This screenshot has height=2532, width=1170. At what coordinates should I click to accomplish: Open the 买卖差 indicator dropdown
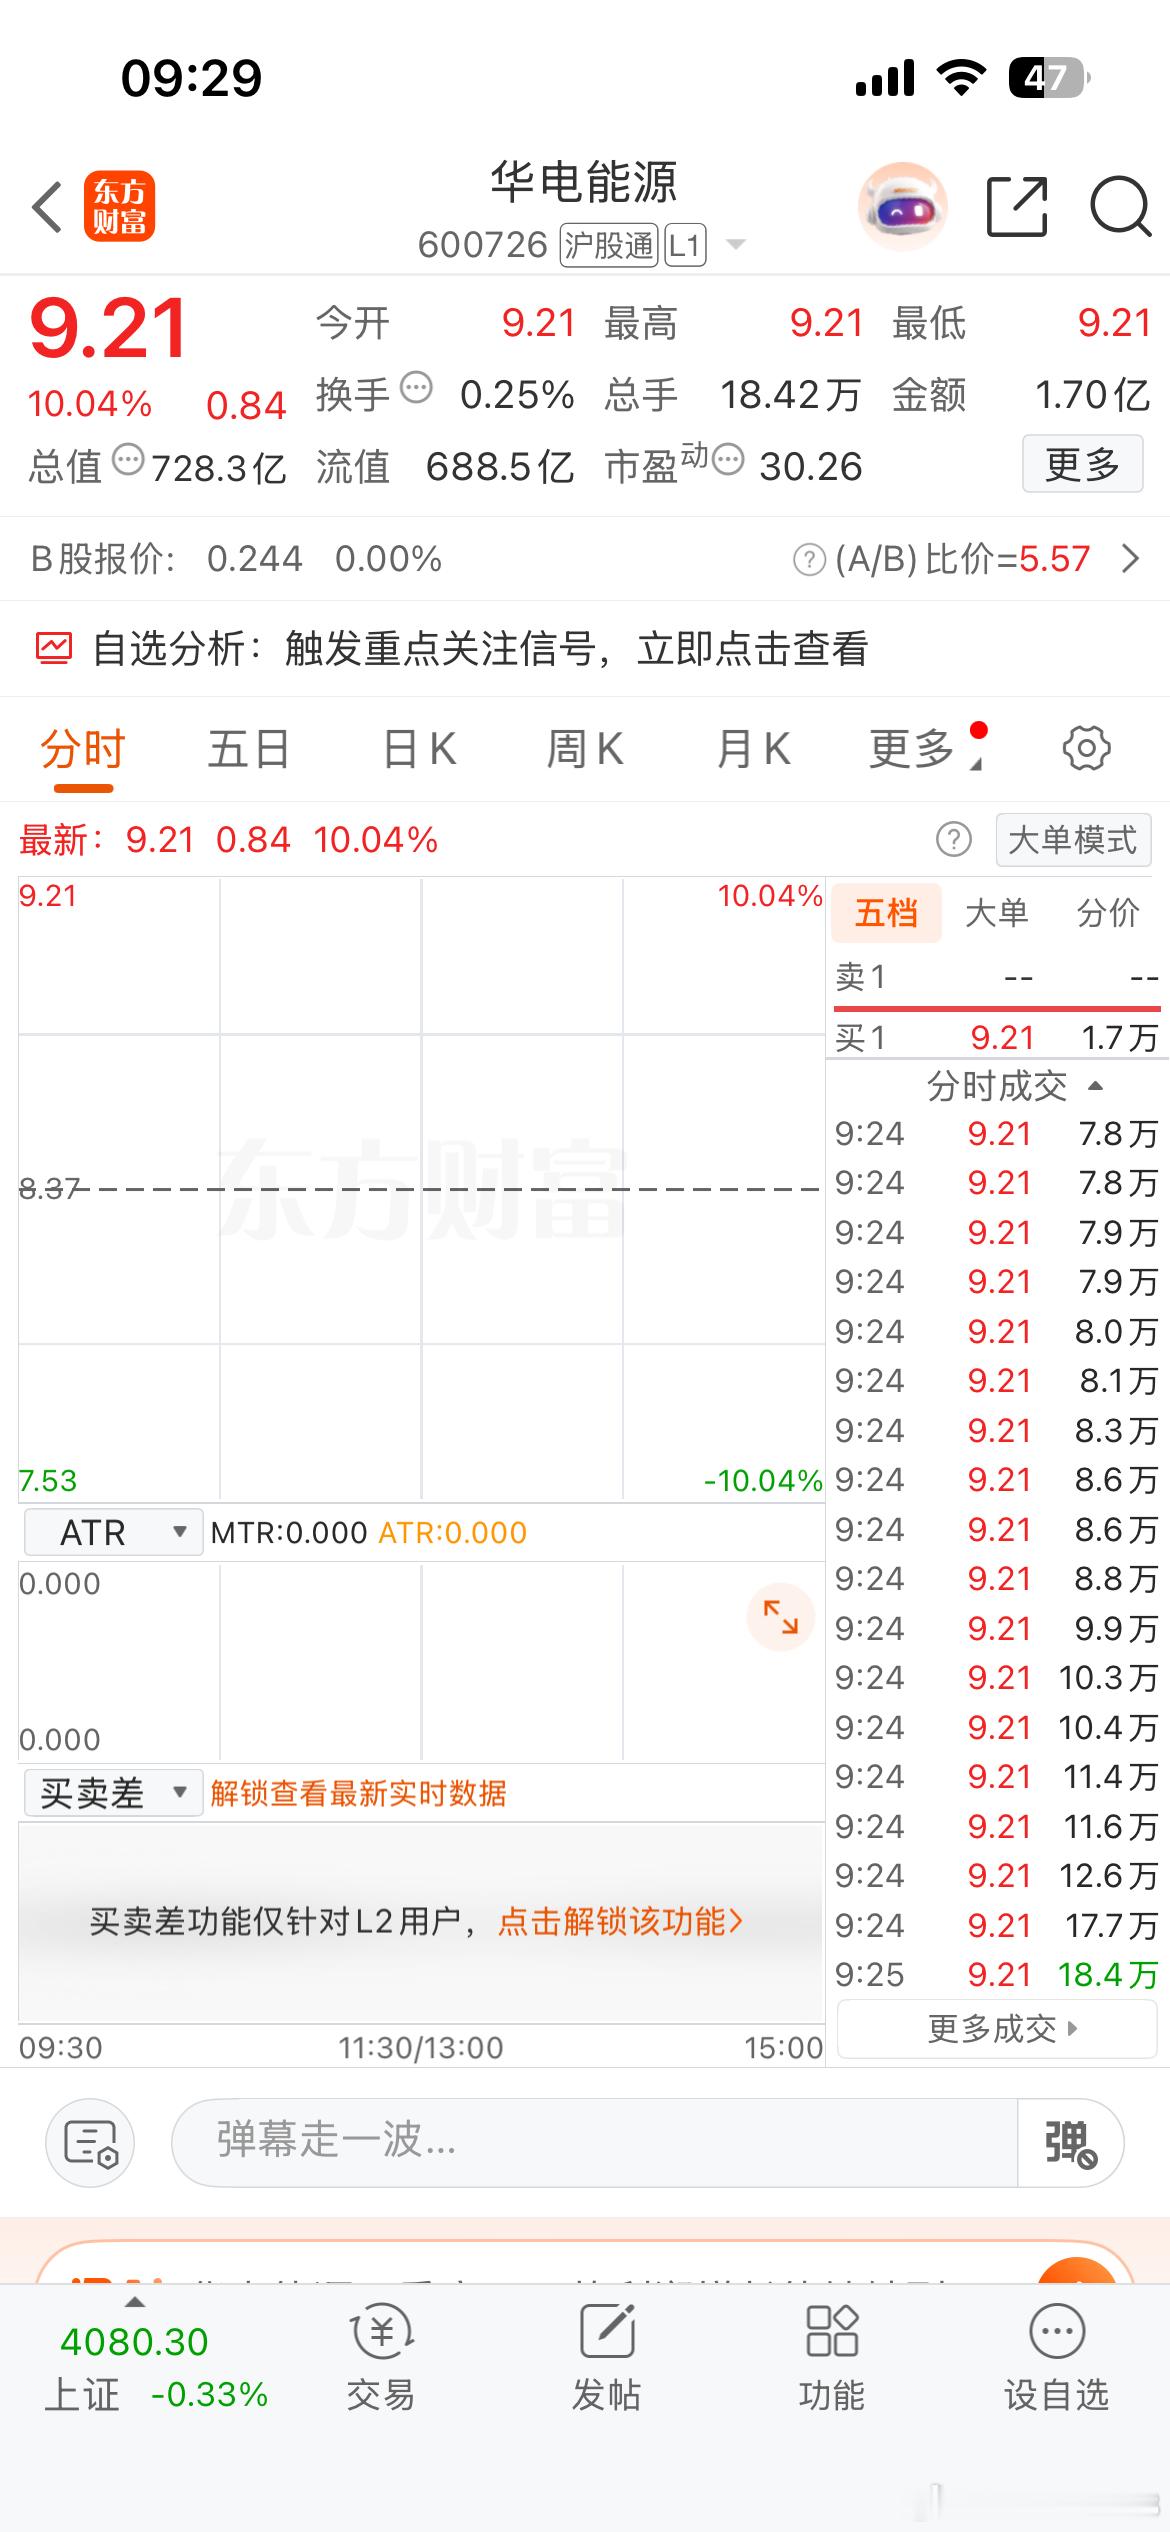pos(113,1793)
